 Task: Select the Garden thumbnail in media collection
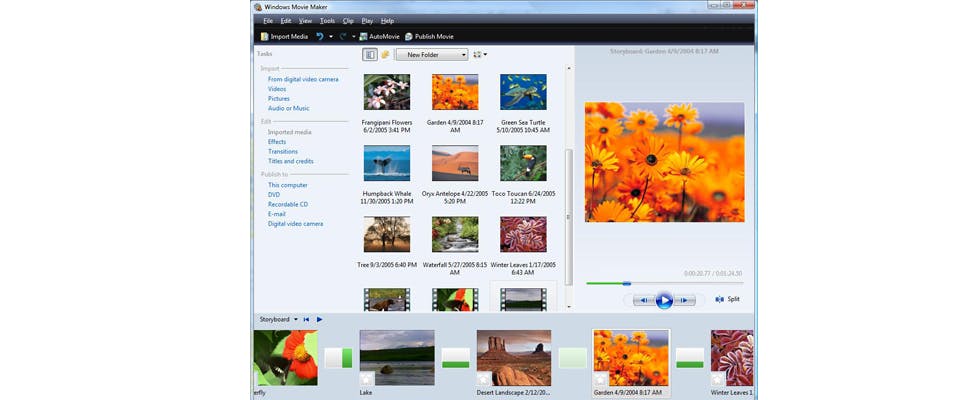click(455, 92)
